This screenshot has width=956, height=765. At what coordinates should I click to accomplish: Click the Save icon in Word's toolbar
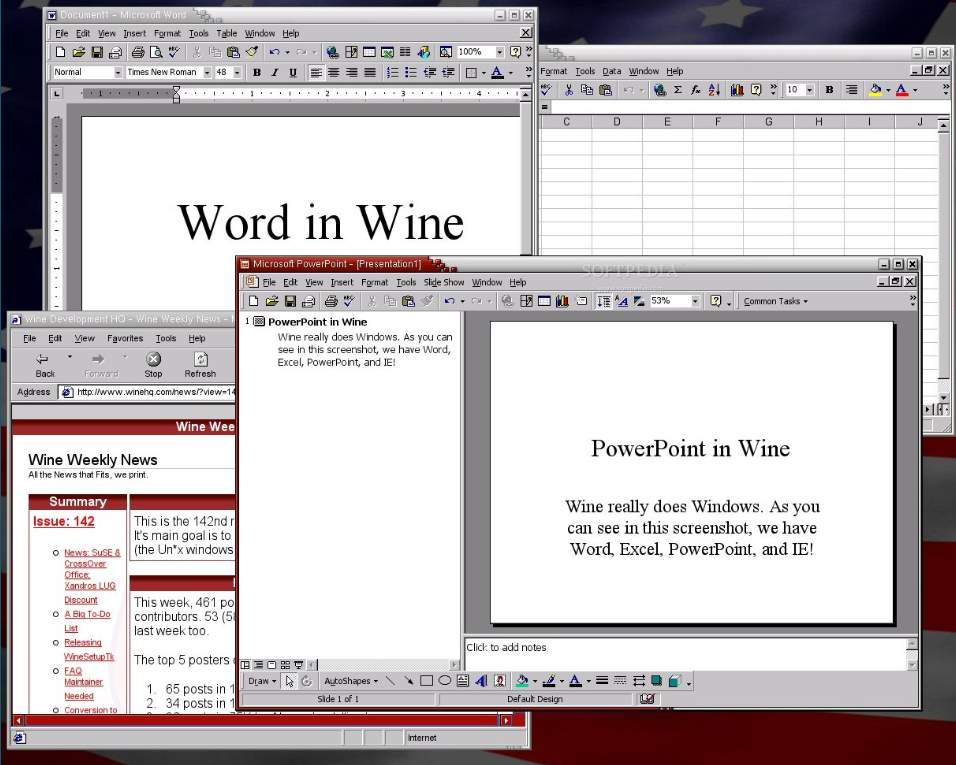[x=97, y=52]
